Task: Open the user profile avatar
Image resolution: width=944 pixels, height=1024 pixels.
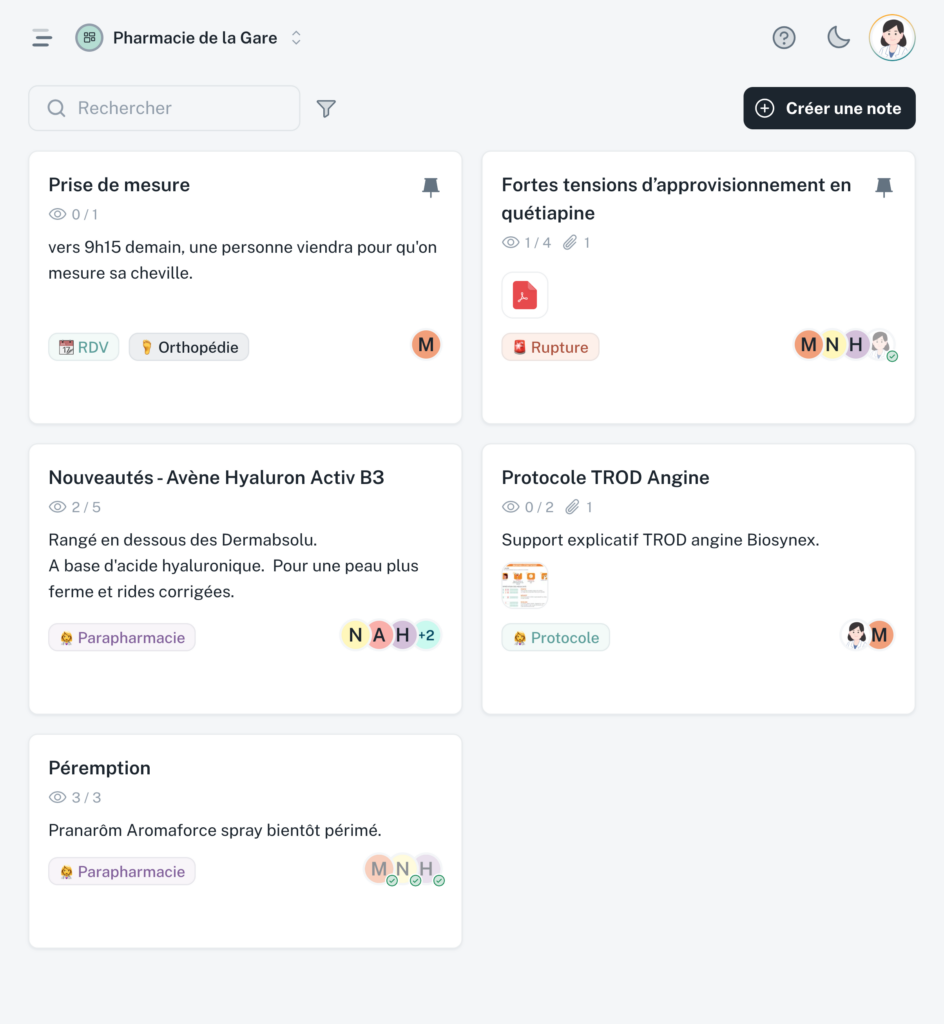Action: tap(892, 38)
